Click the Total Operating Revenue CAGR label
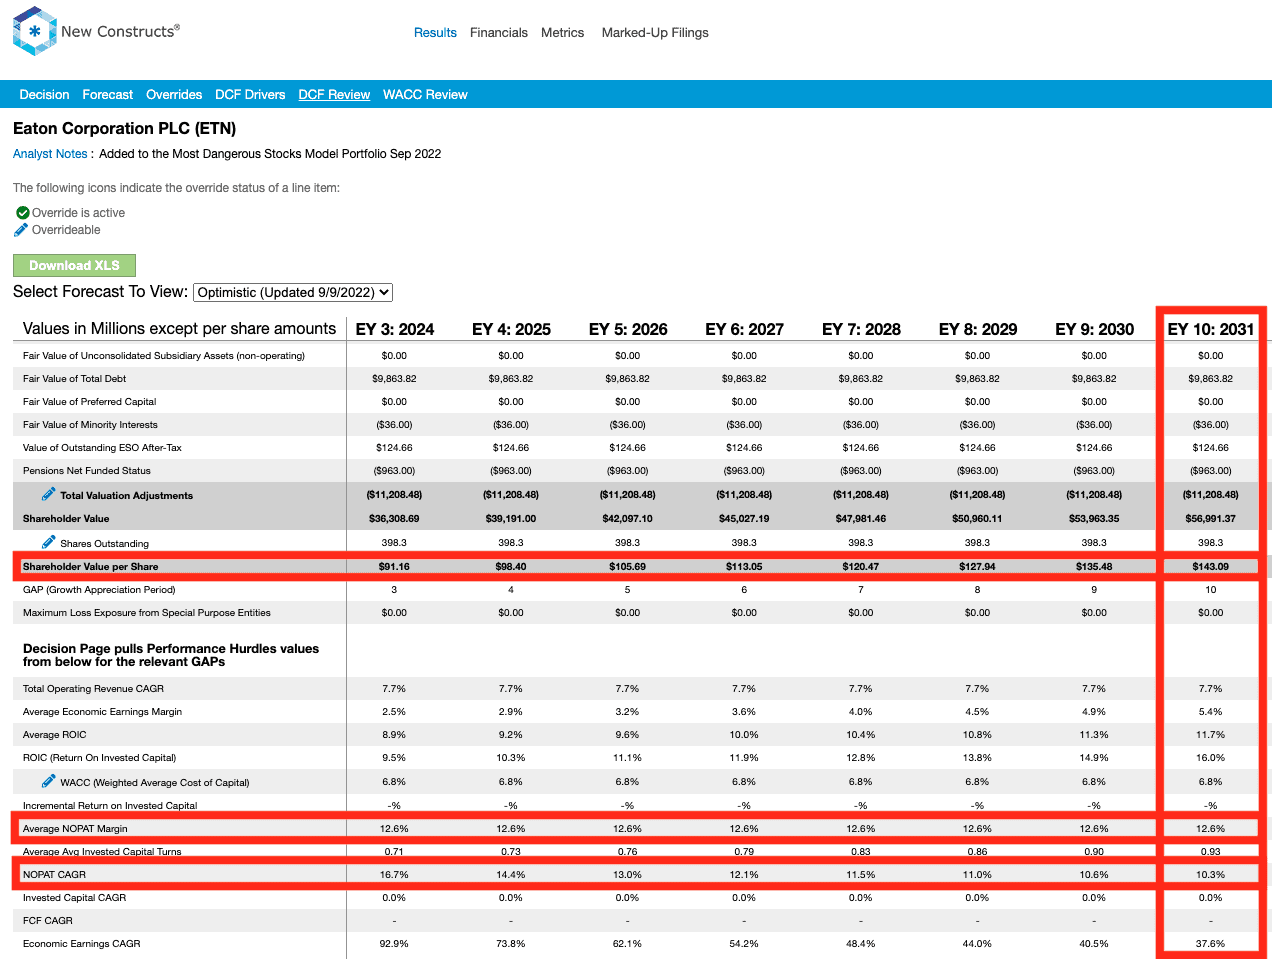This screenshot has height=959, width=1272. [94, 689]
